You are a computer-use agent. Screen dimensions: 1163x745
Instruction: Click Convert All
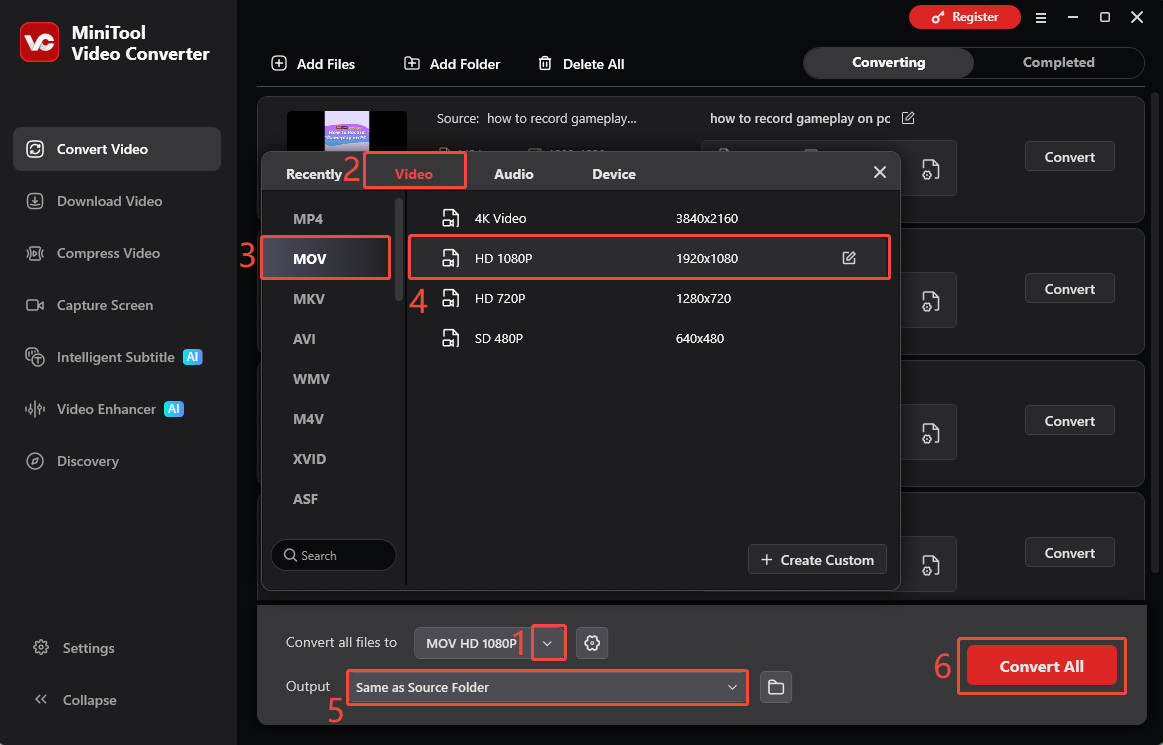point(1041,666)
